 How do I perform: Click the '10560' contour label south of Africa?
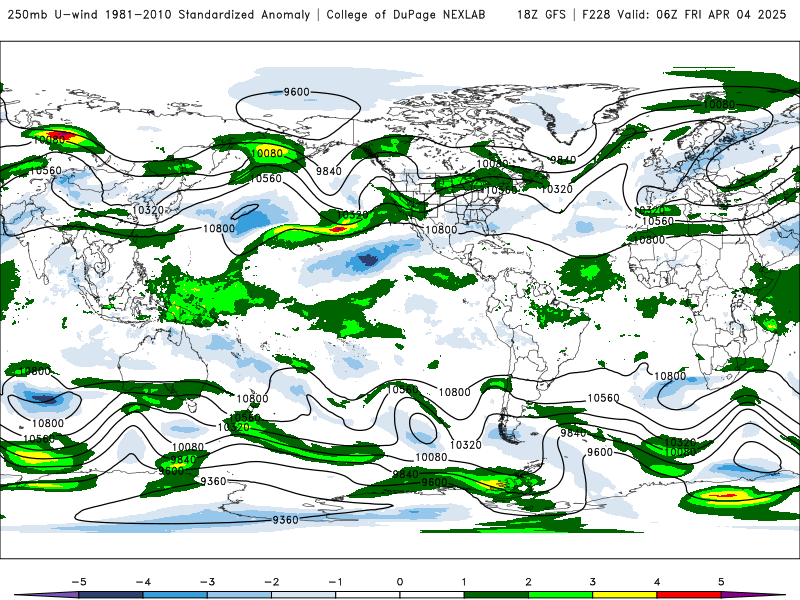[x=603, y=397]
